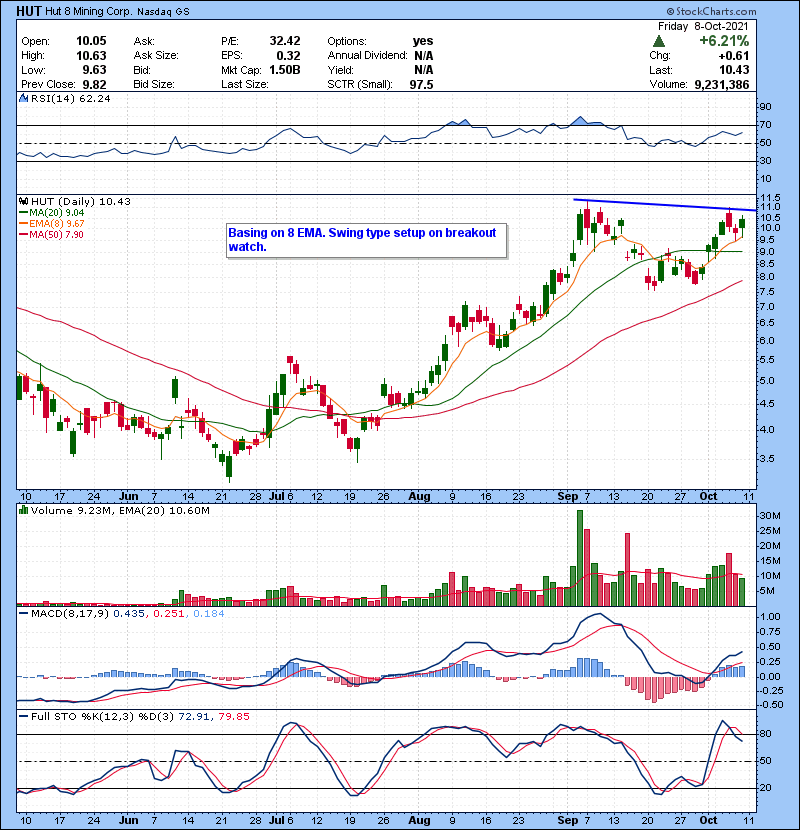This screenshot has width=800, height=830.
Task: Click the Open value 10.05
Action: coord(91,41)
